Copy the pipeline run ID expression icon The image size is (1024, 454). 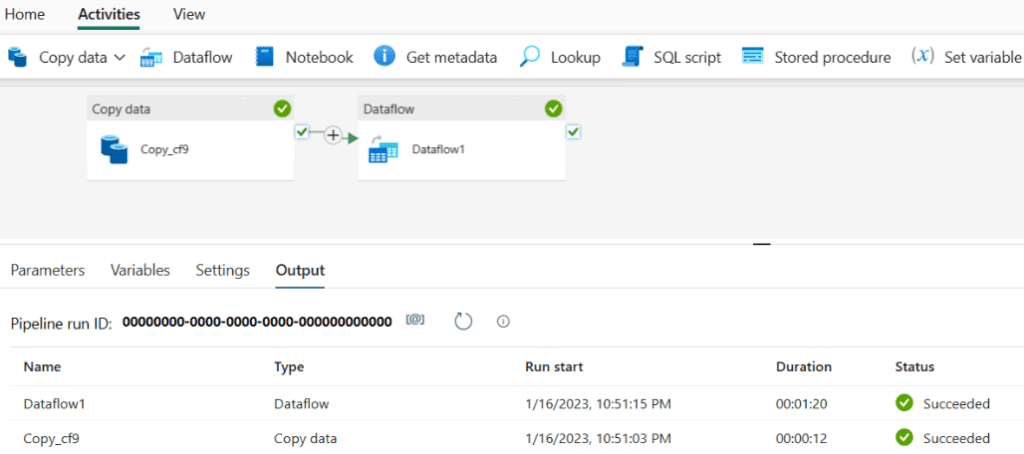(x=415, y=320)
